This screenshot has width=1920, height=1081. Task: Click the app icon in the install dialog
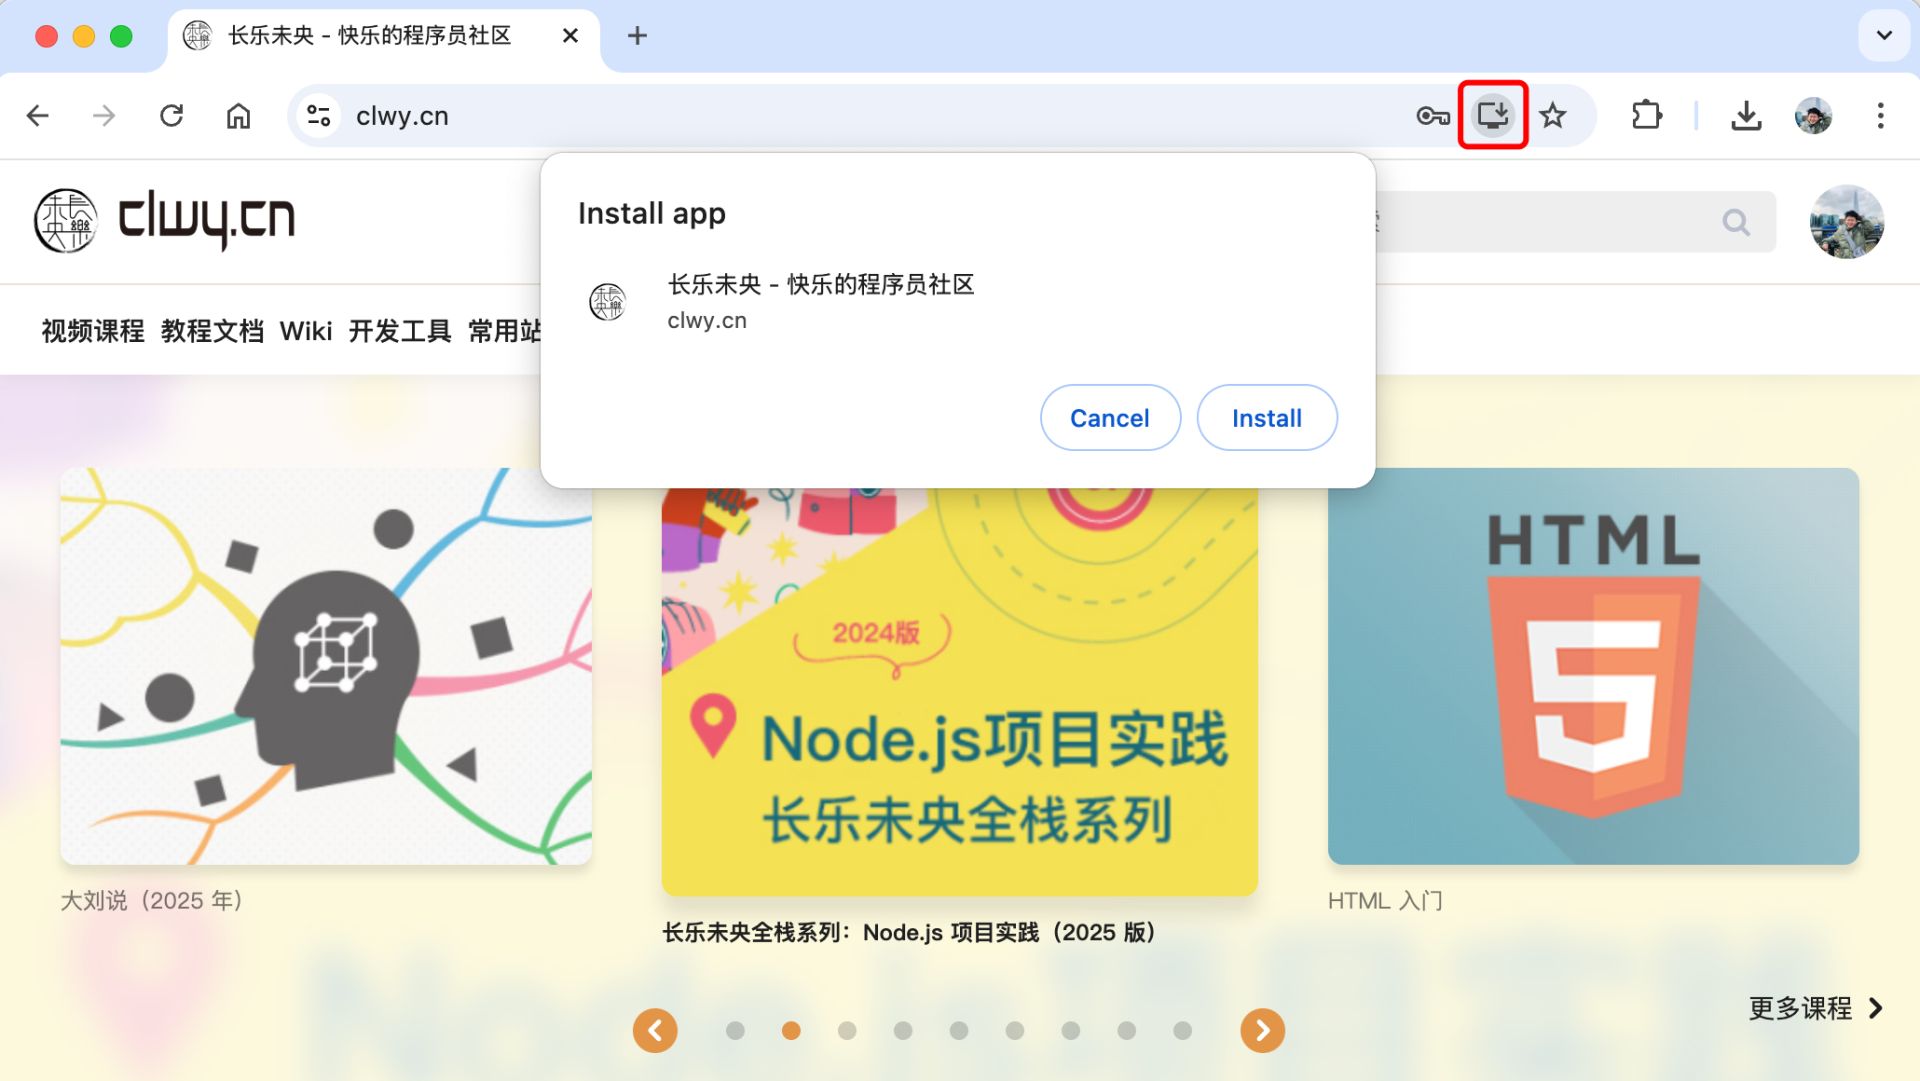[x=607, y=301]
